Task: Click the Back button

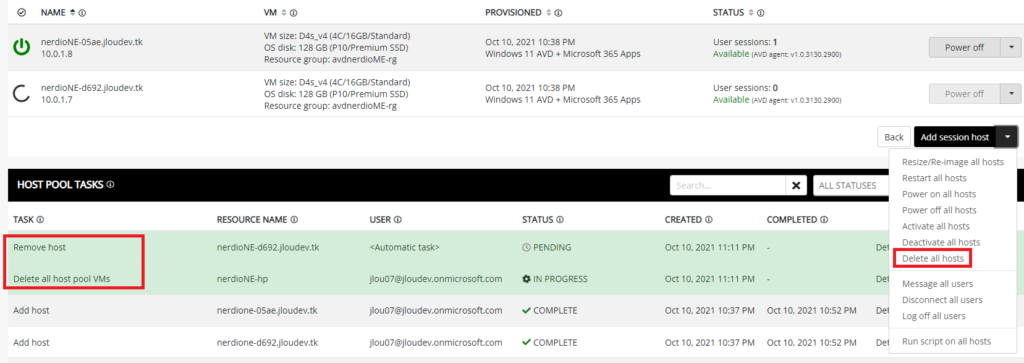Action: [894, 137]
